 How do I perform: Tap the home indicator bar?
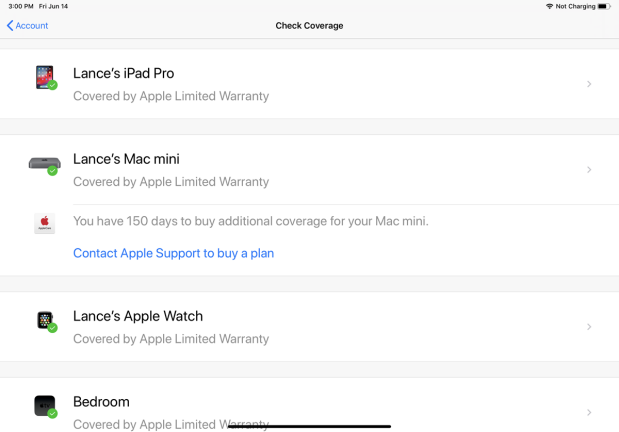pos(309,426)
